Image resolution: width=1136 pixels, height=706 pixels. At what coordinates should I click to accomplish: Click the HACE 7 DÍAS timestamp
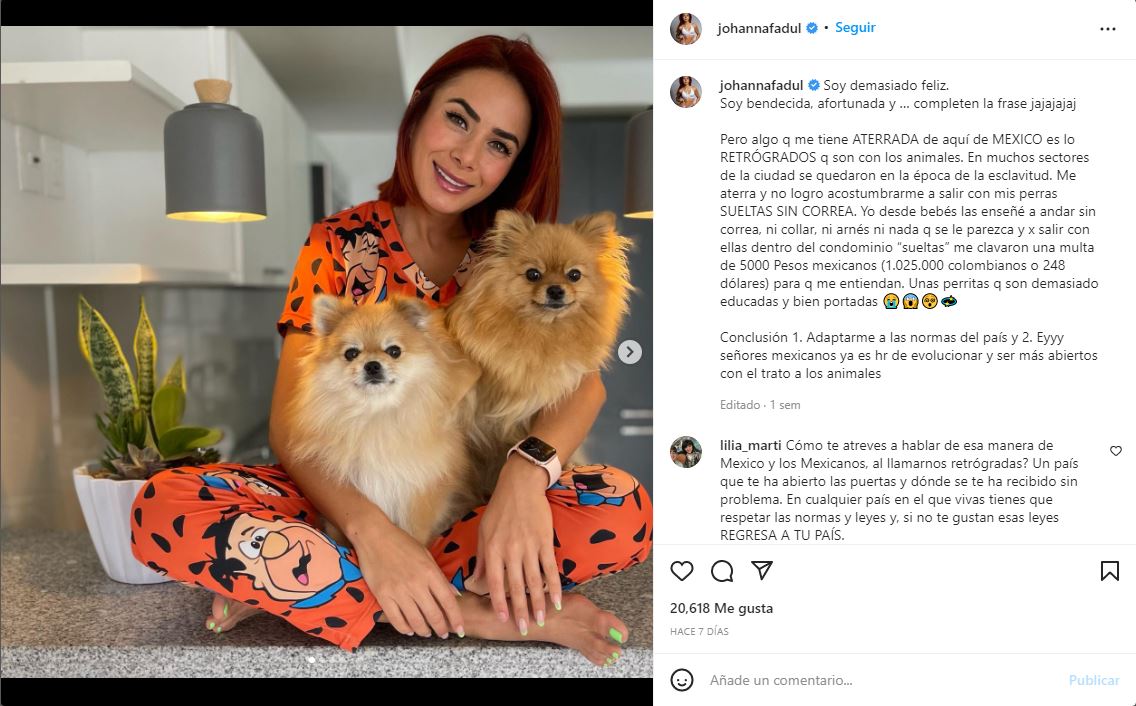699,631
